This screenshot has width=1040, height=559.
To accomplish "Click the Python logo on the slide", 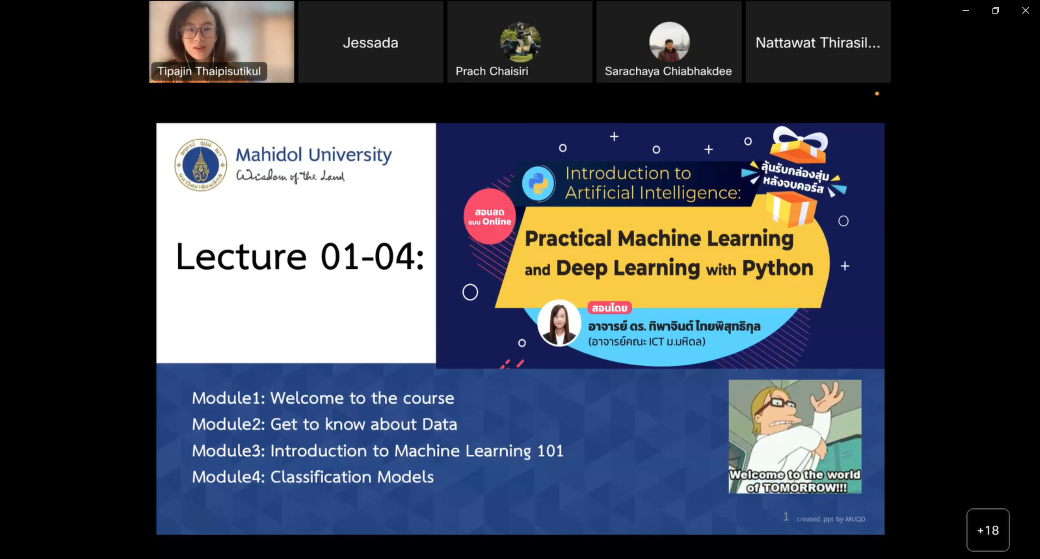I will pos(539,183).
